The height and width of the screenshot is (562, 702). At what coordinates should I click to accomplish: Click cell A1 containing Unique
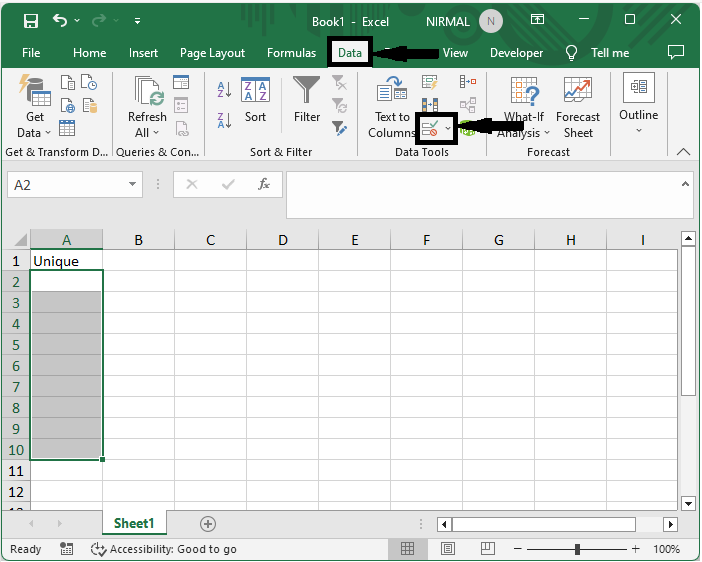66,261
